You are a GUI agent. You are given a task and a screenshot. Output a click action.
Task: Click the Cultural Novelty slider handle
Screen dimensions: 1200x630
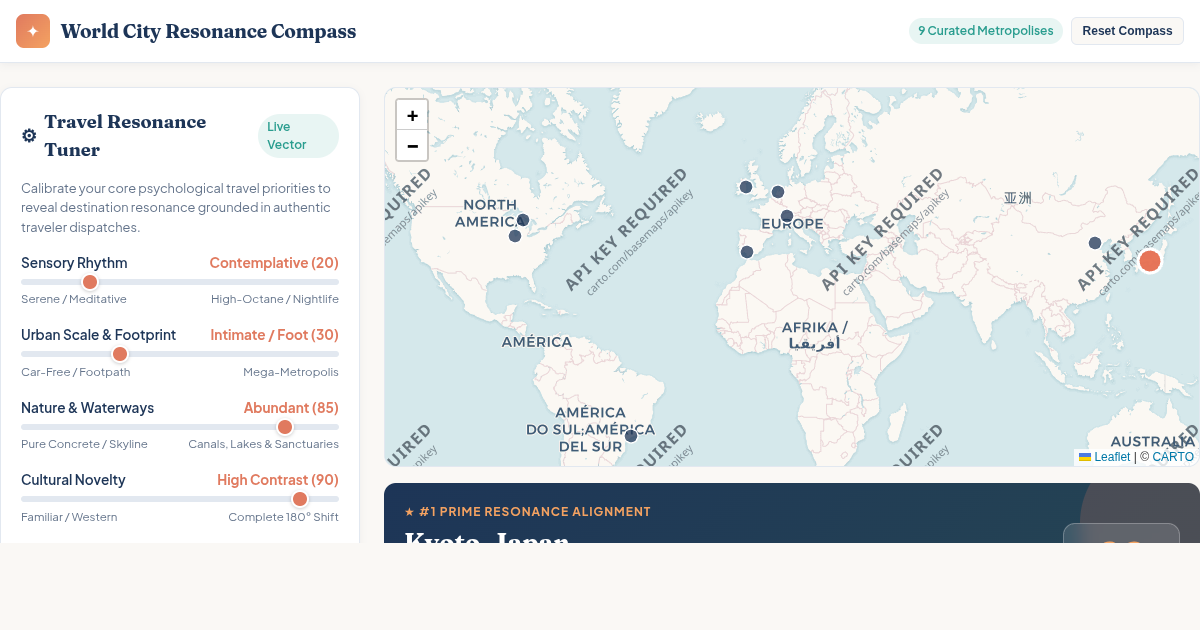300,499
